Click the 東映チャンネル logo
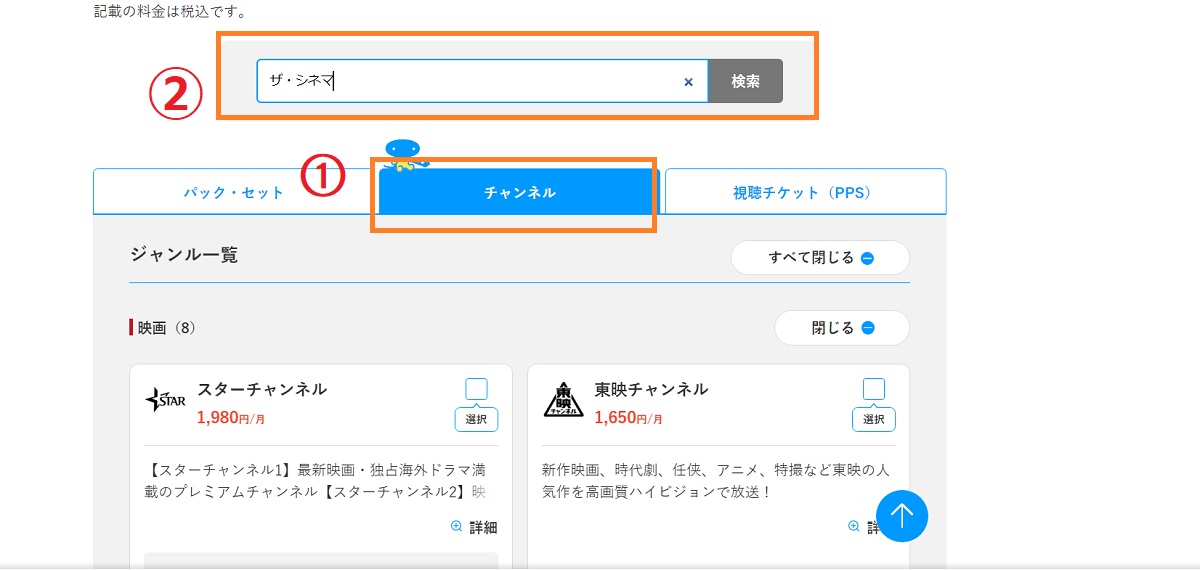 pos(563,399)
